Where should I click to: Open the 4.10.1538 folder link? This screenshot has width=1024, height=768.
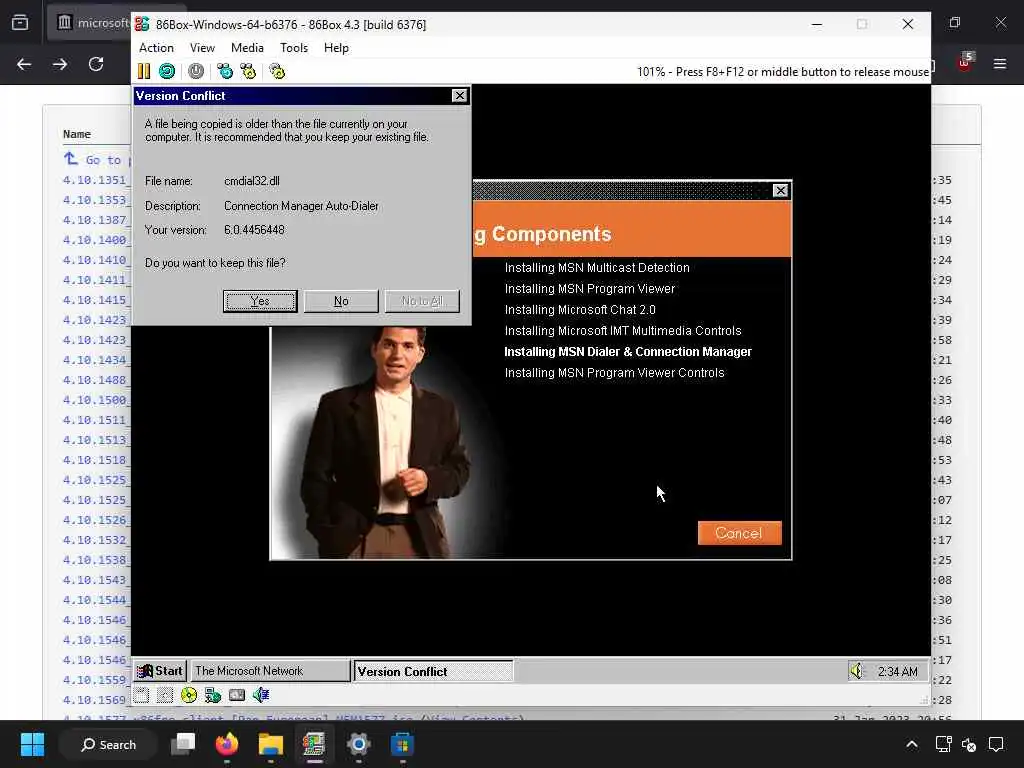(95, 560)
